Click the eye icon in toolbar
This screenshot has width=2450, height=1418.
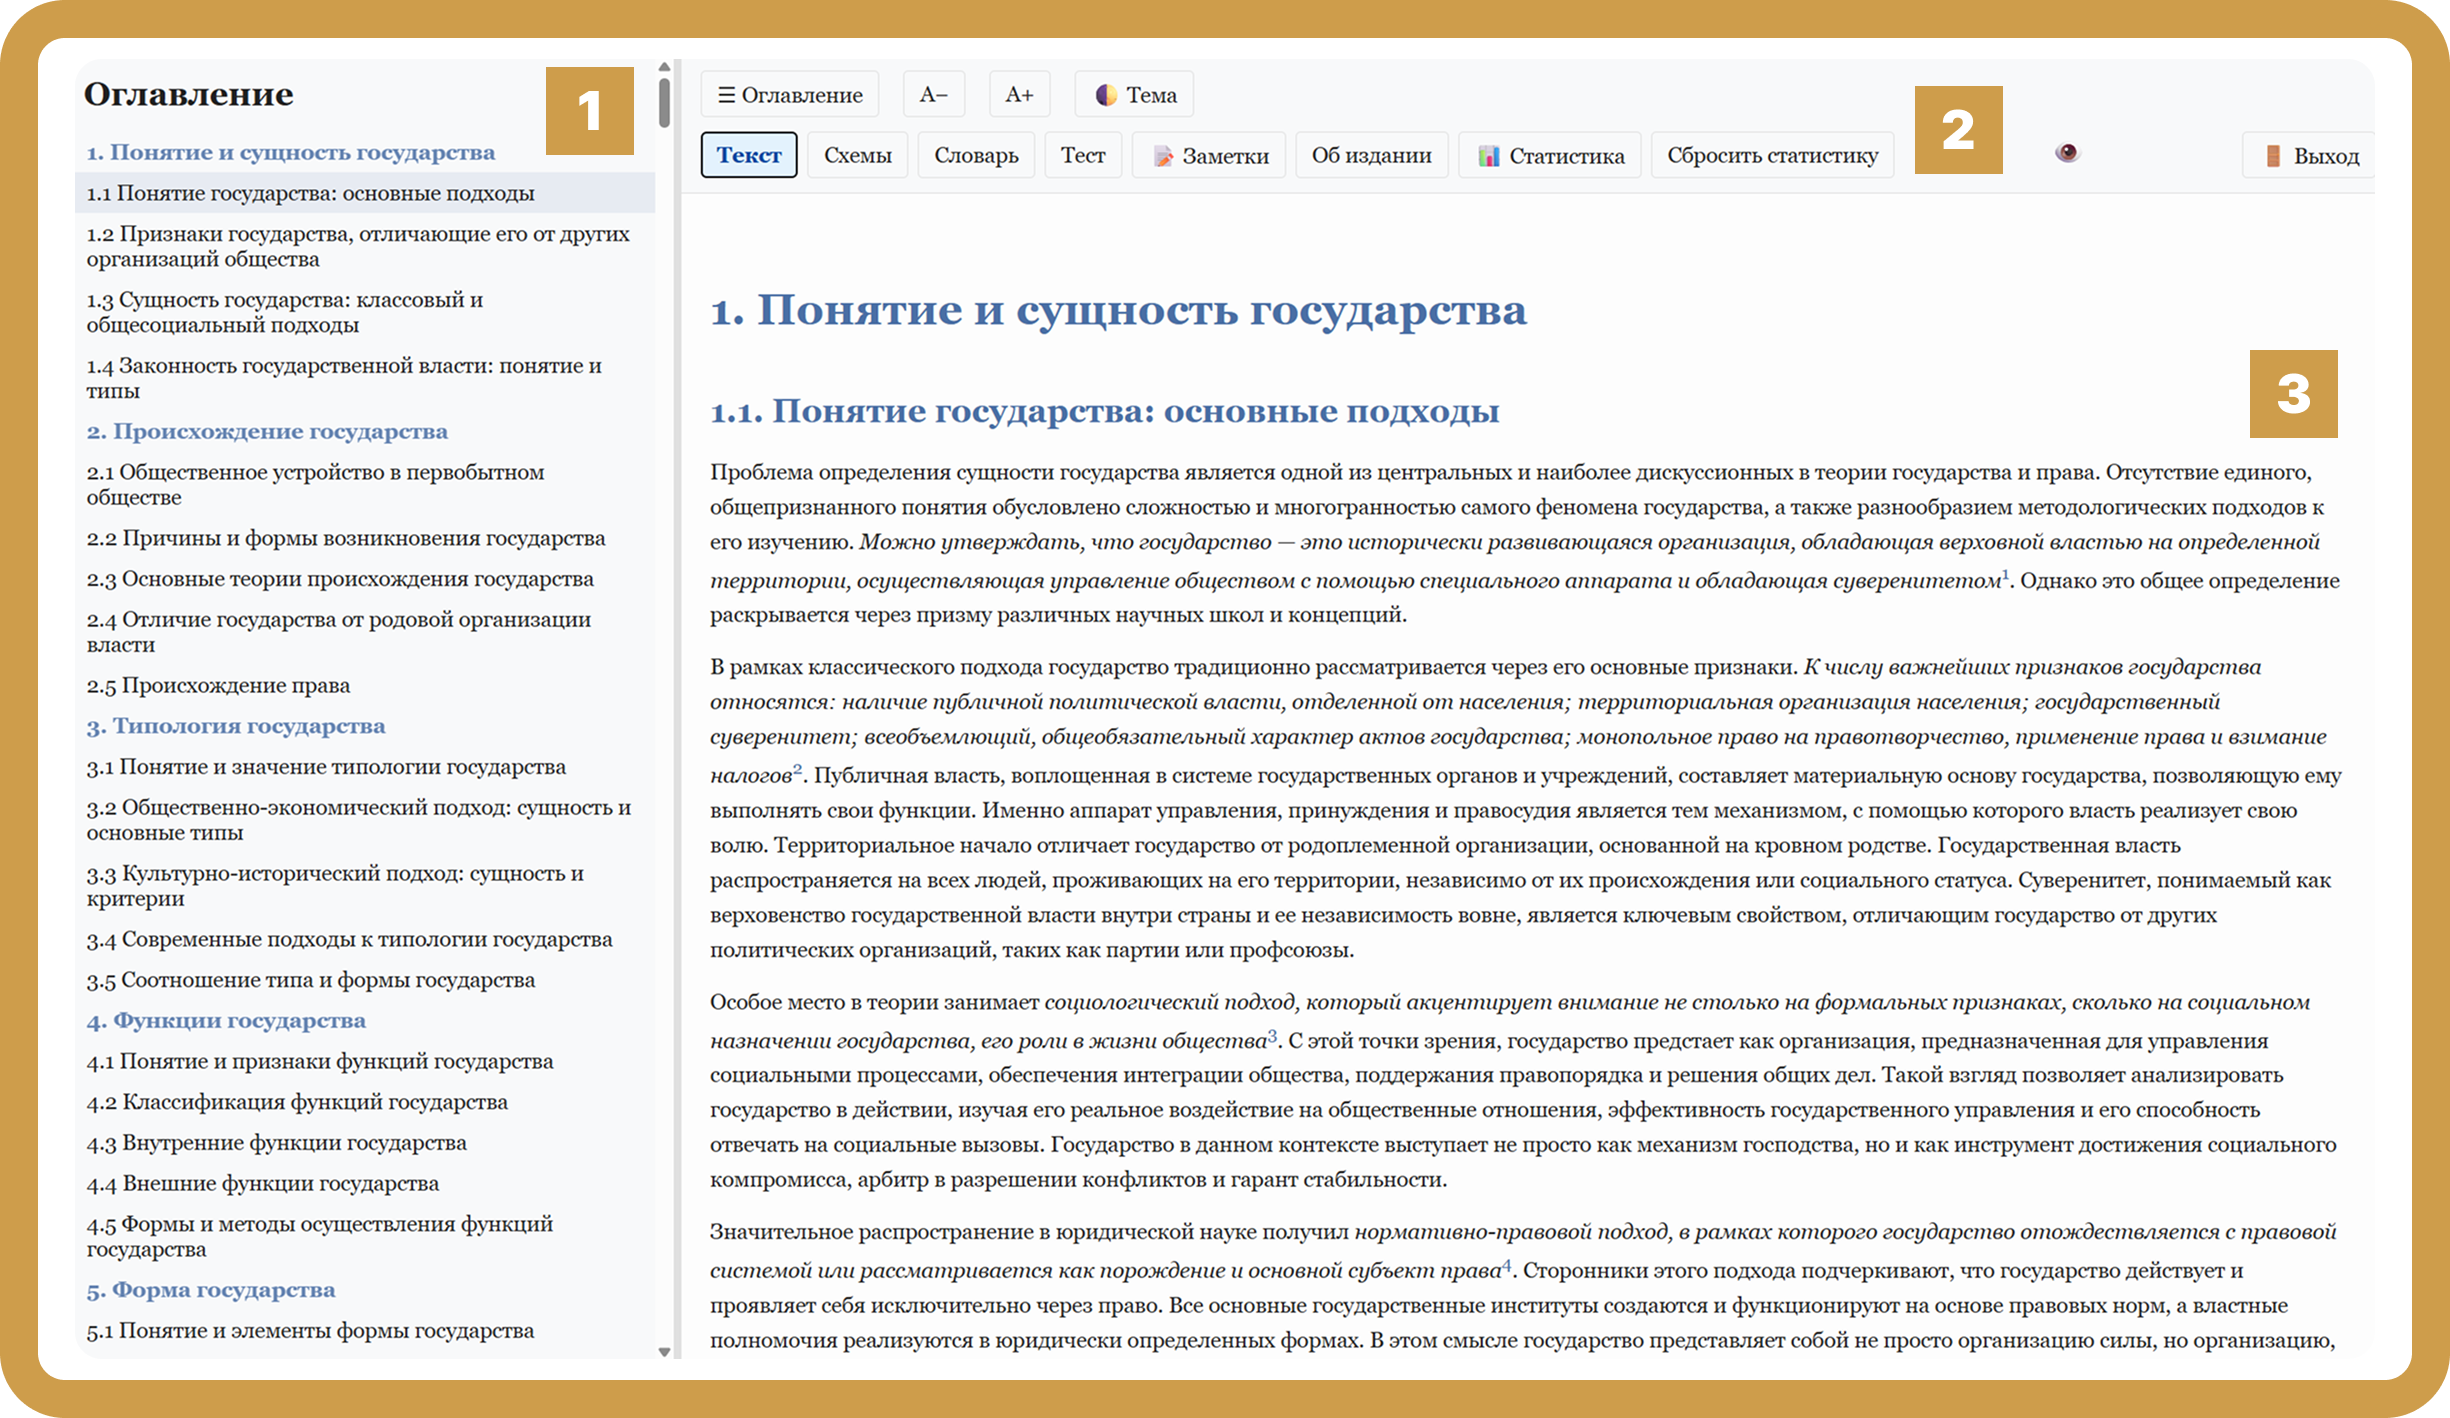2067,153
